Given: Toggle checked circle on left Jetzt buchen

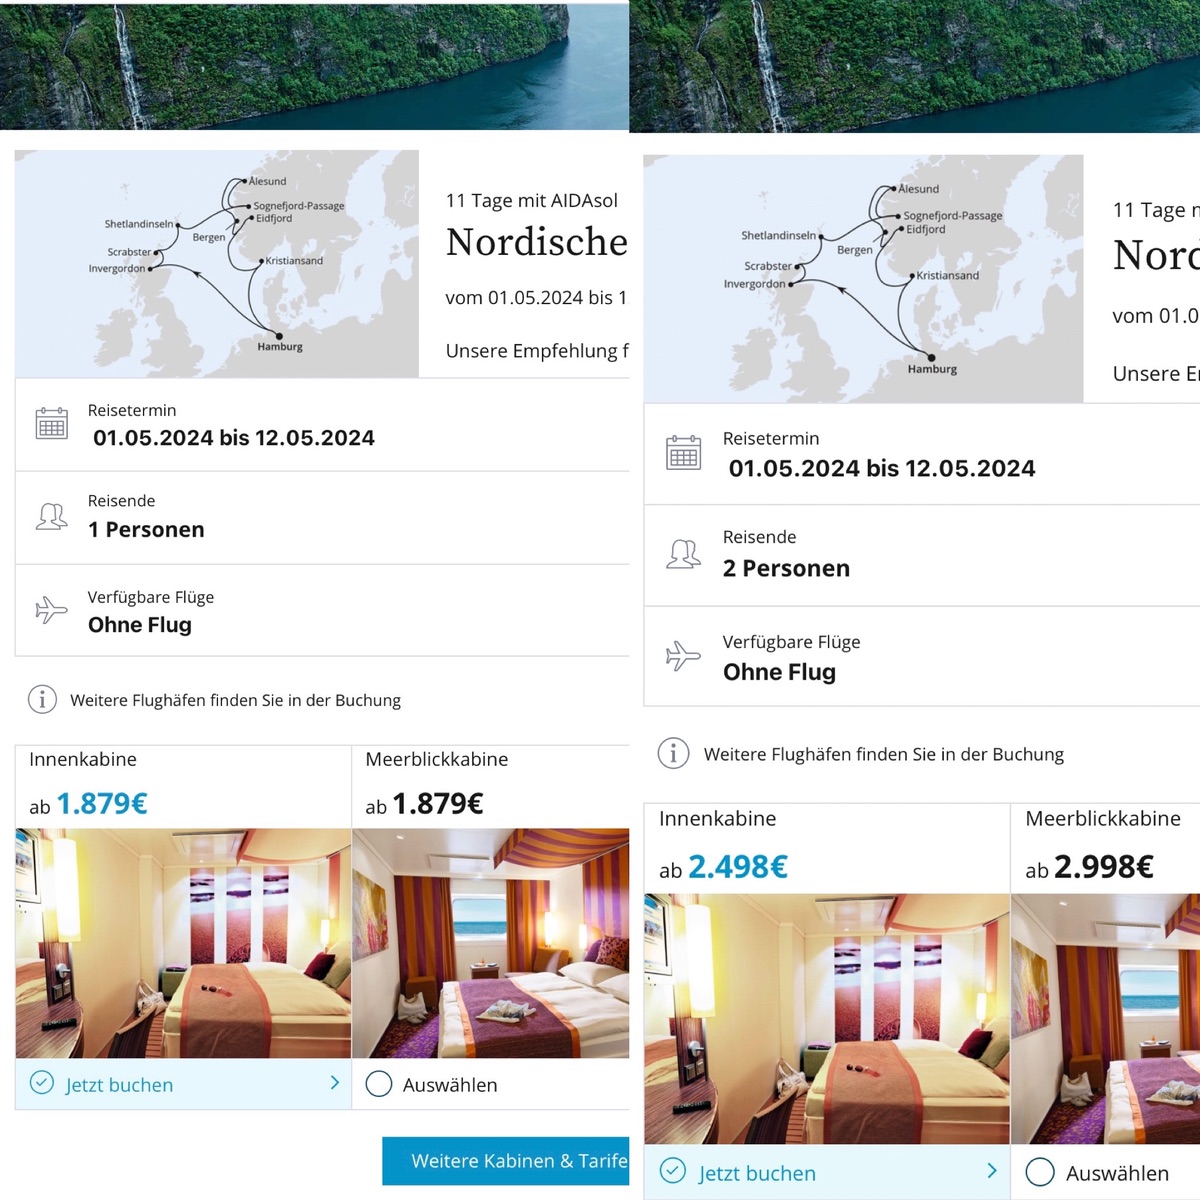Looking at the screenshot, I should click(42, 1083).
